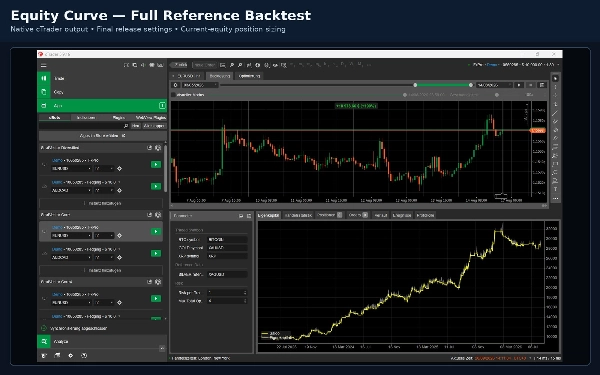Screen dimensions: 600x375
Task: Click the algo search input field
Action: pos(84,126)
